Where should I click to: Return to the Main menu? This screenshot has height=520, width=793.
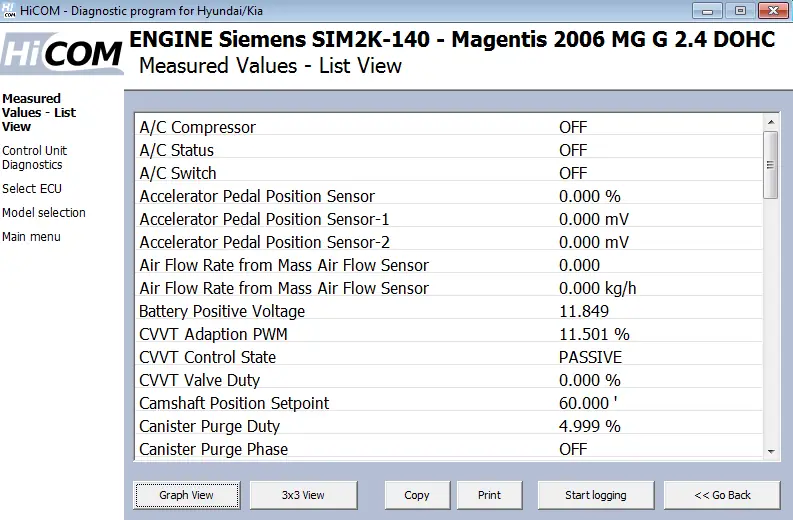point(31,237)
